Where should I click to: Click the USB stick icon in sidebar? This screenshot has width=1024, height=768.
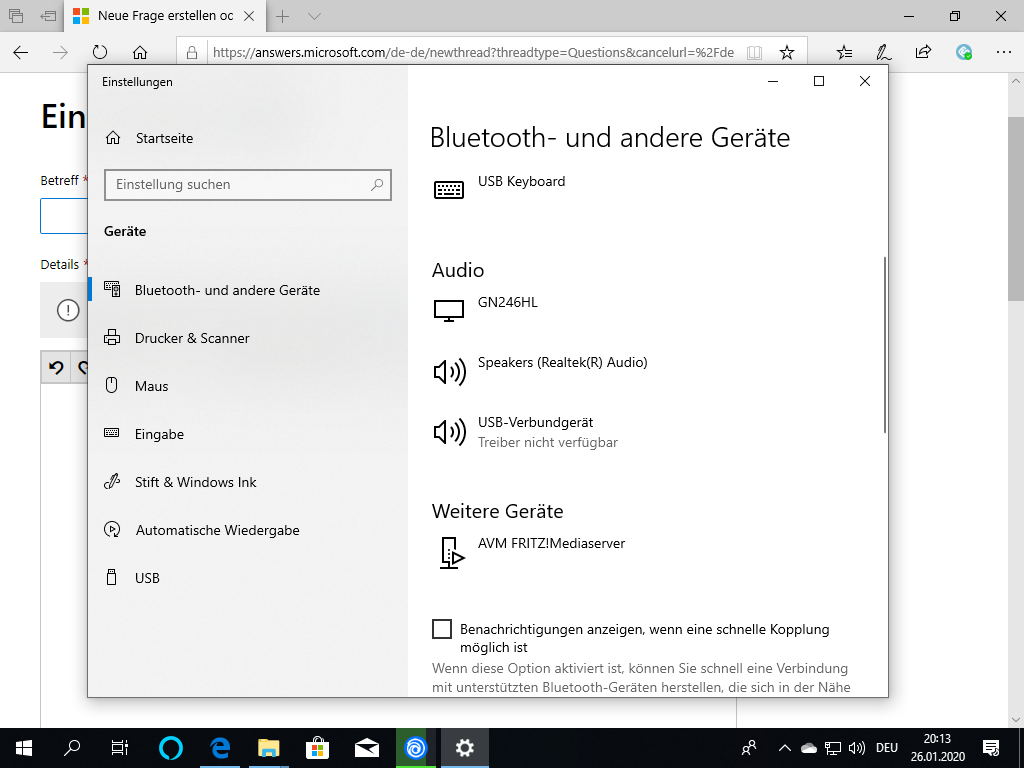[112, 577]
